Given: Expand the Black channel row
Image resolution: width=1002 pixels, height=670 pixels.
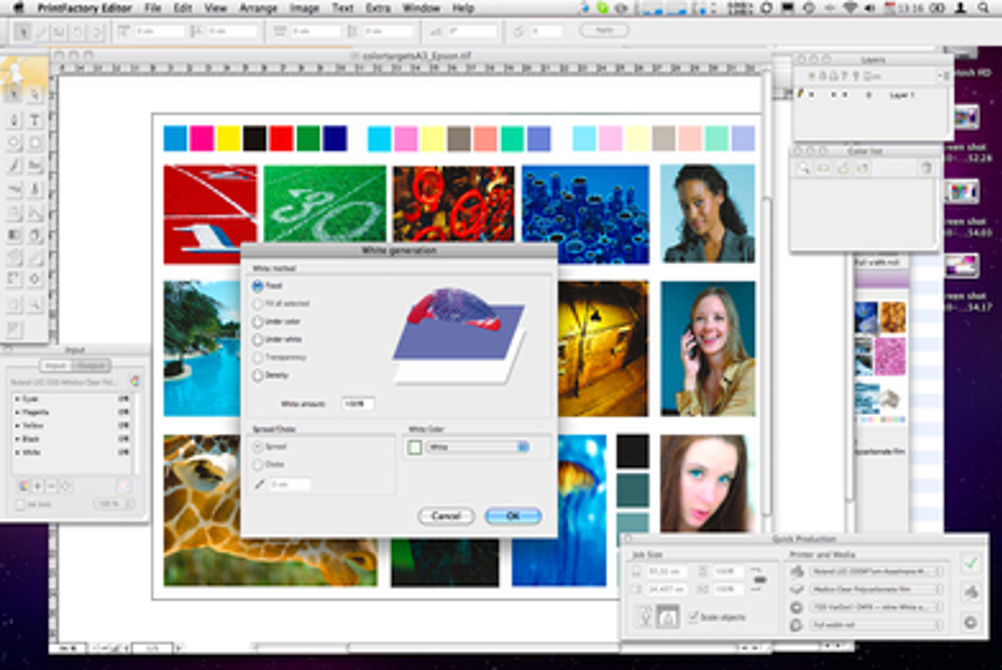Looking at the screenshot, I should pos(17,439).
